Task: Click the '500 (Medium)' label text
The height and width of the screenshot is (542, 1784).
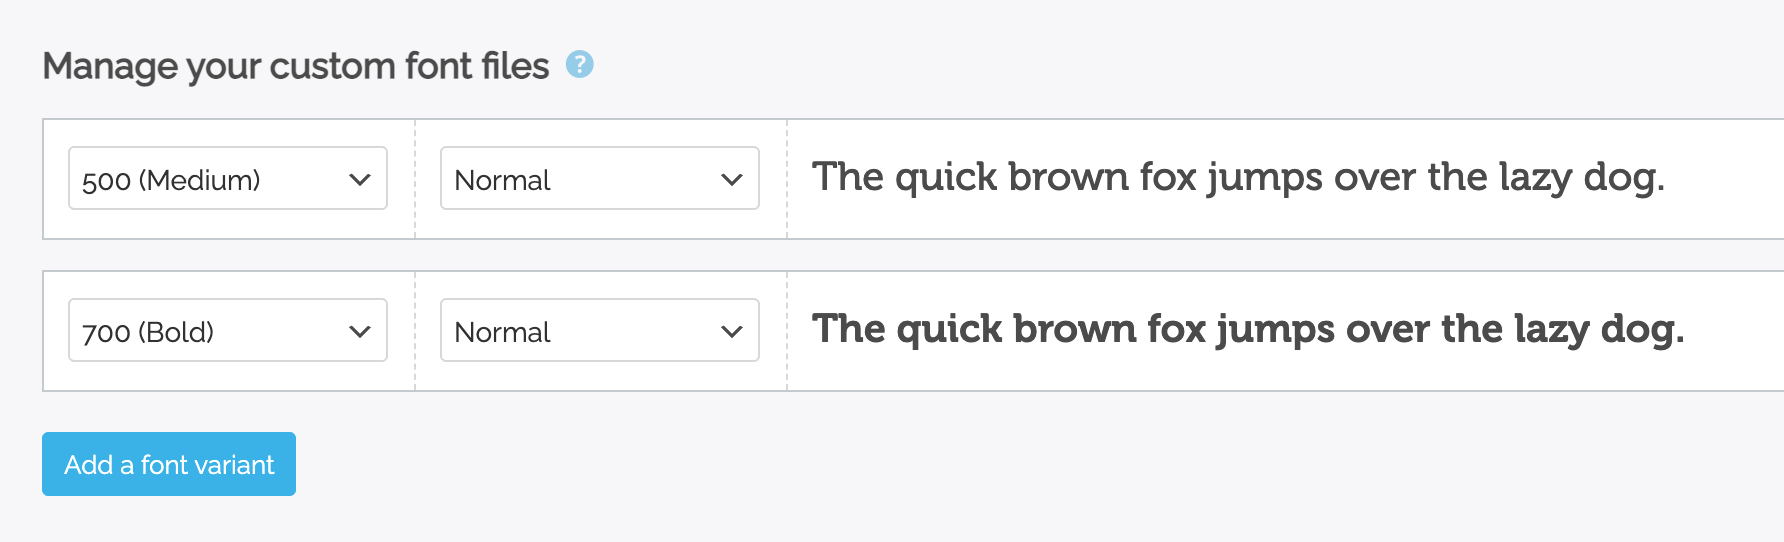Action: [x=171, y=181]
